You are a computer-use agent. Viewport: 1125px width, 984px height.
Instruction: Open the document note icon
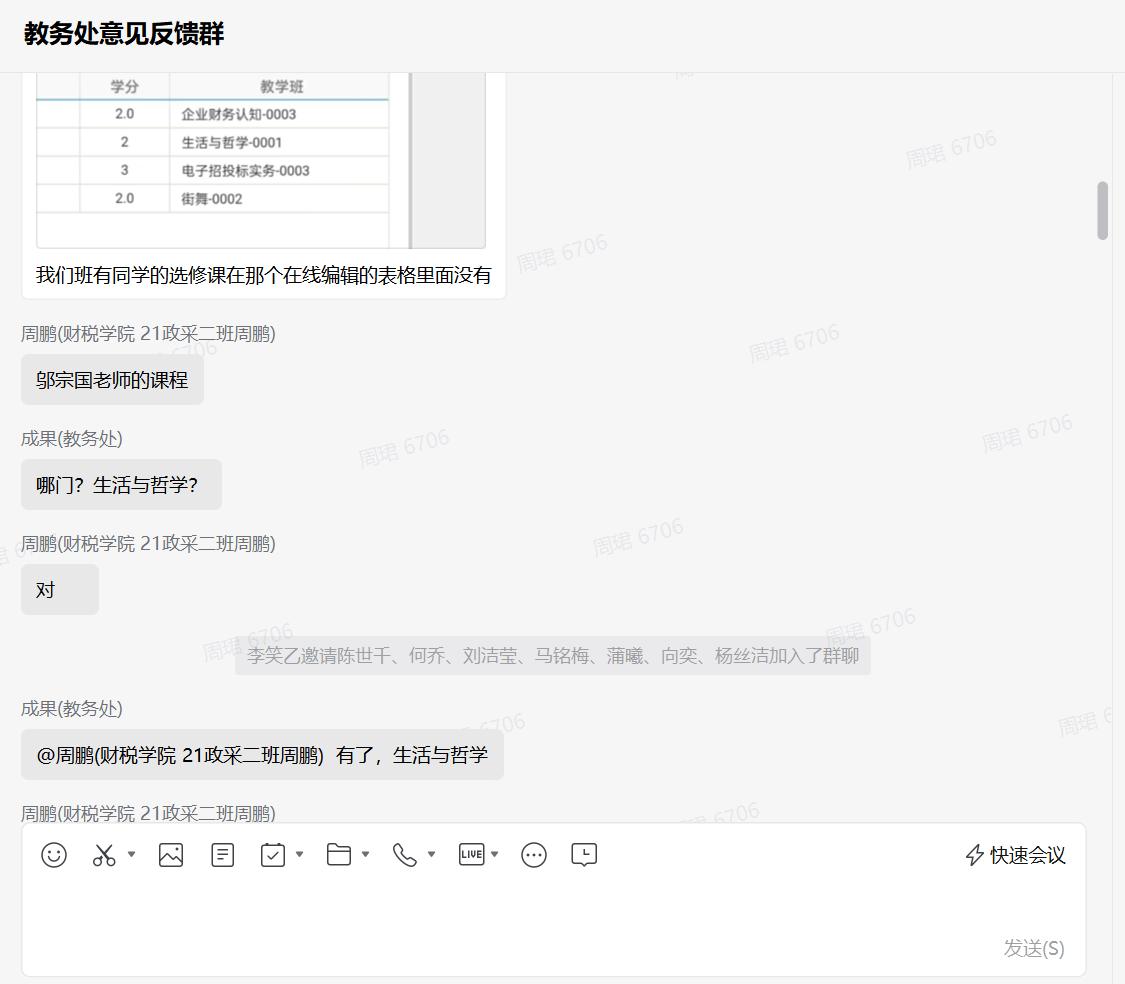point(223,855)
